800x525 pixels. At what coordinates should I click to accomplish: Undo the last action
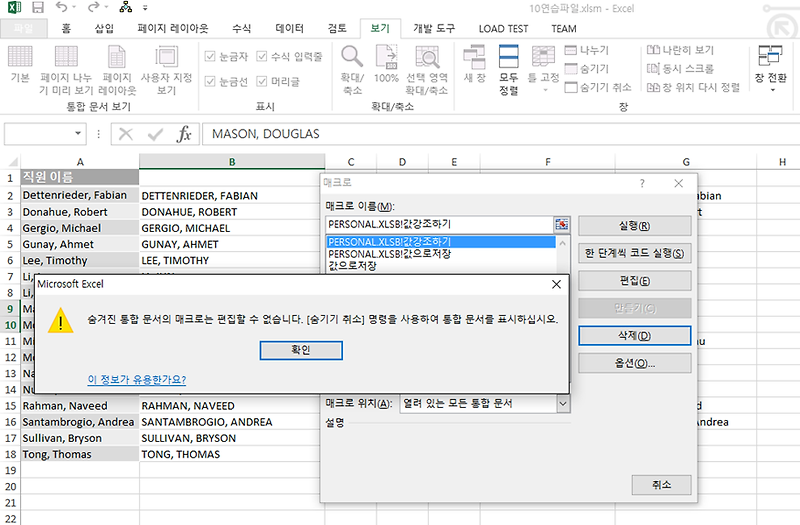tap(61, 7)
